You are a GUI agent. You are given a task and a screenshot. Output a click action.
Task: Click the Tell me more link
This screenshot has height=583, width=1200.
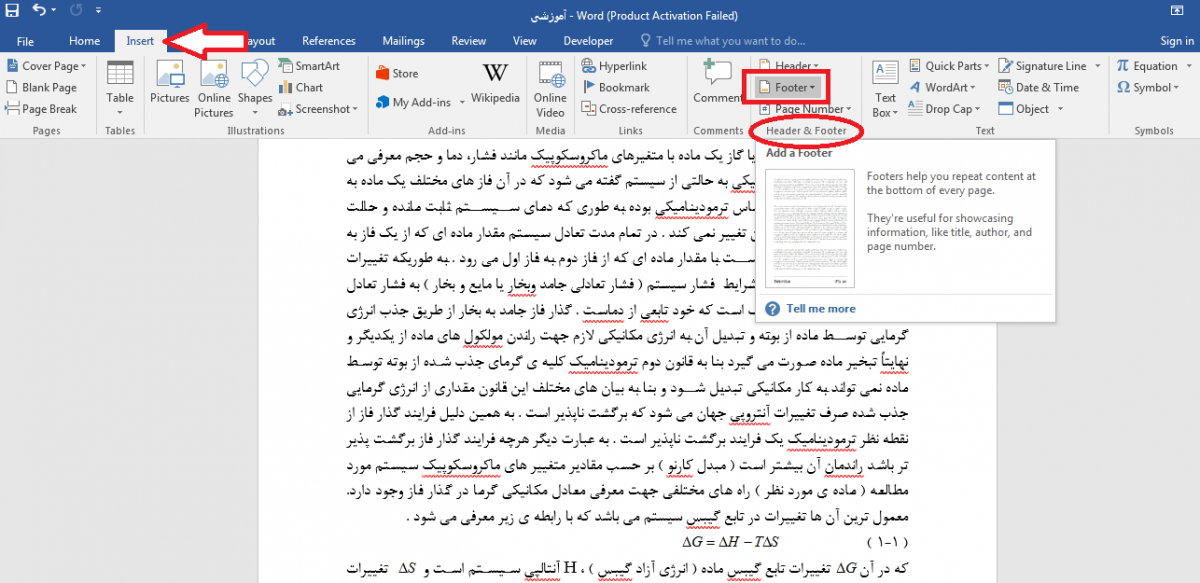(820, 309)
